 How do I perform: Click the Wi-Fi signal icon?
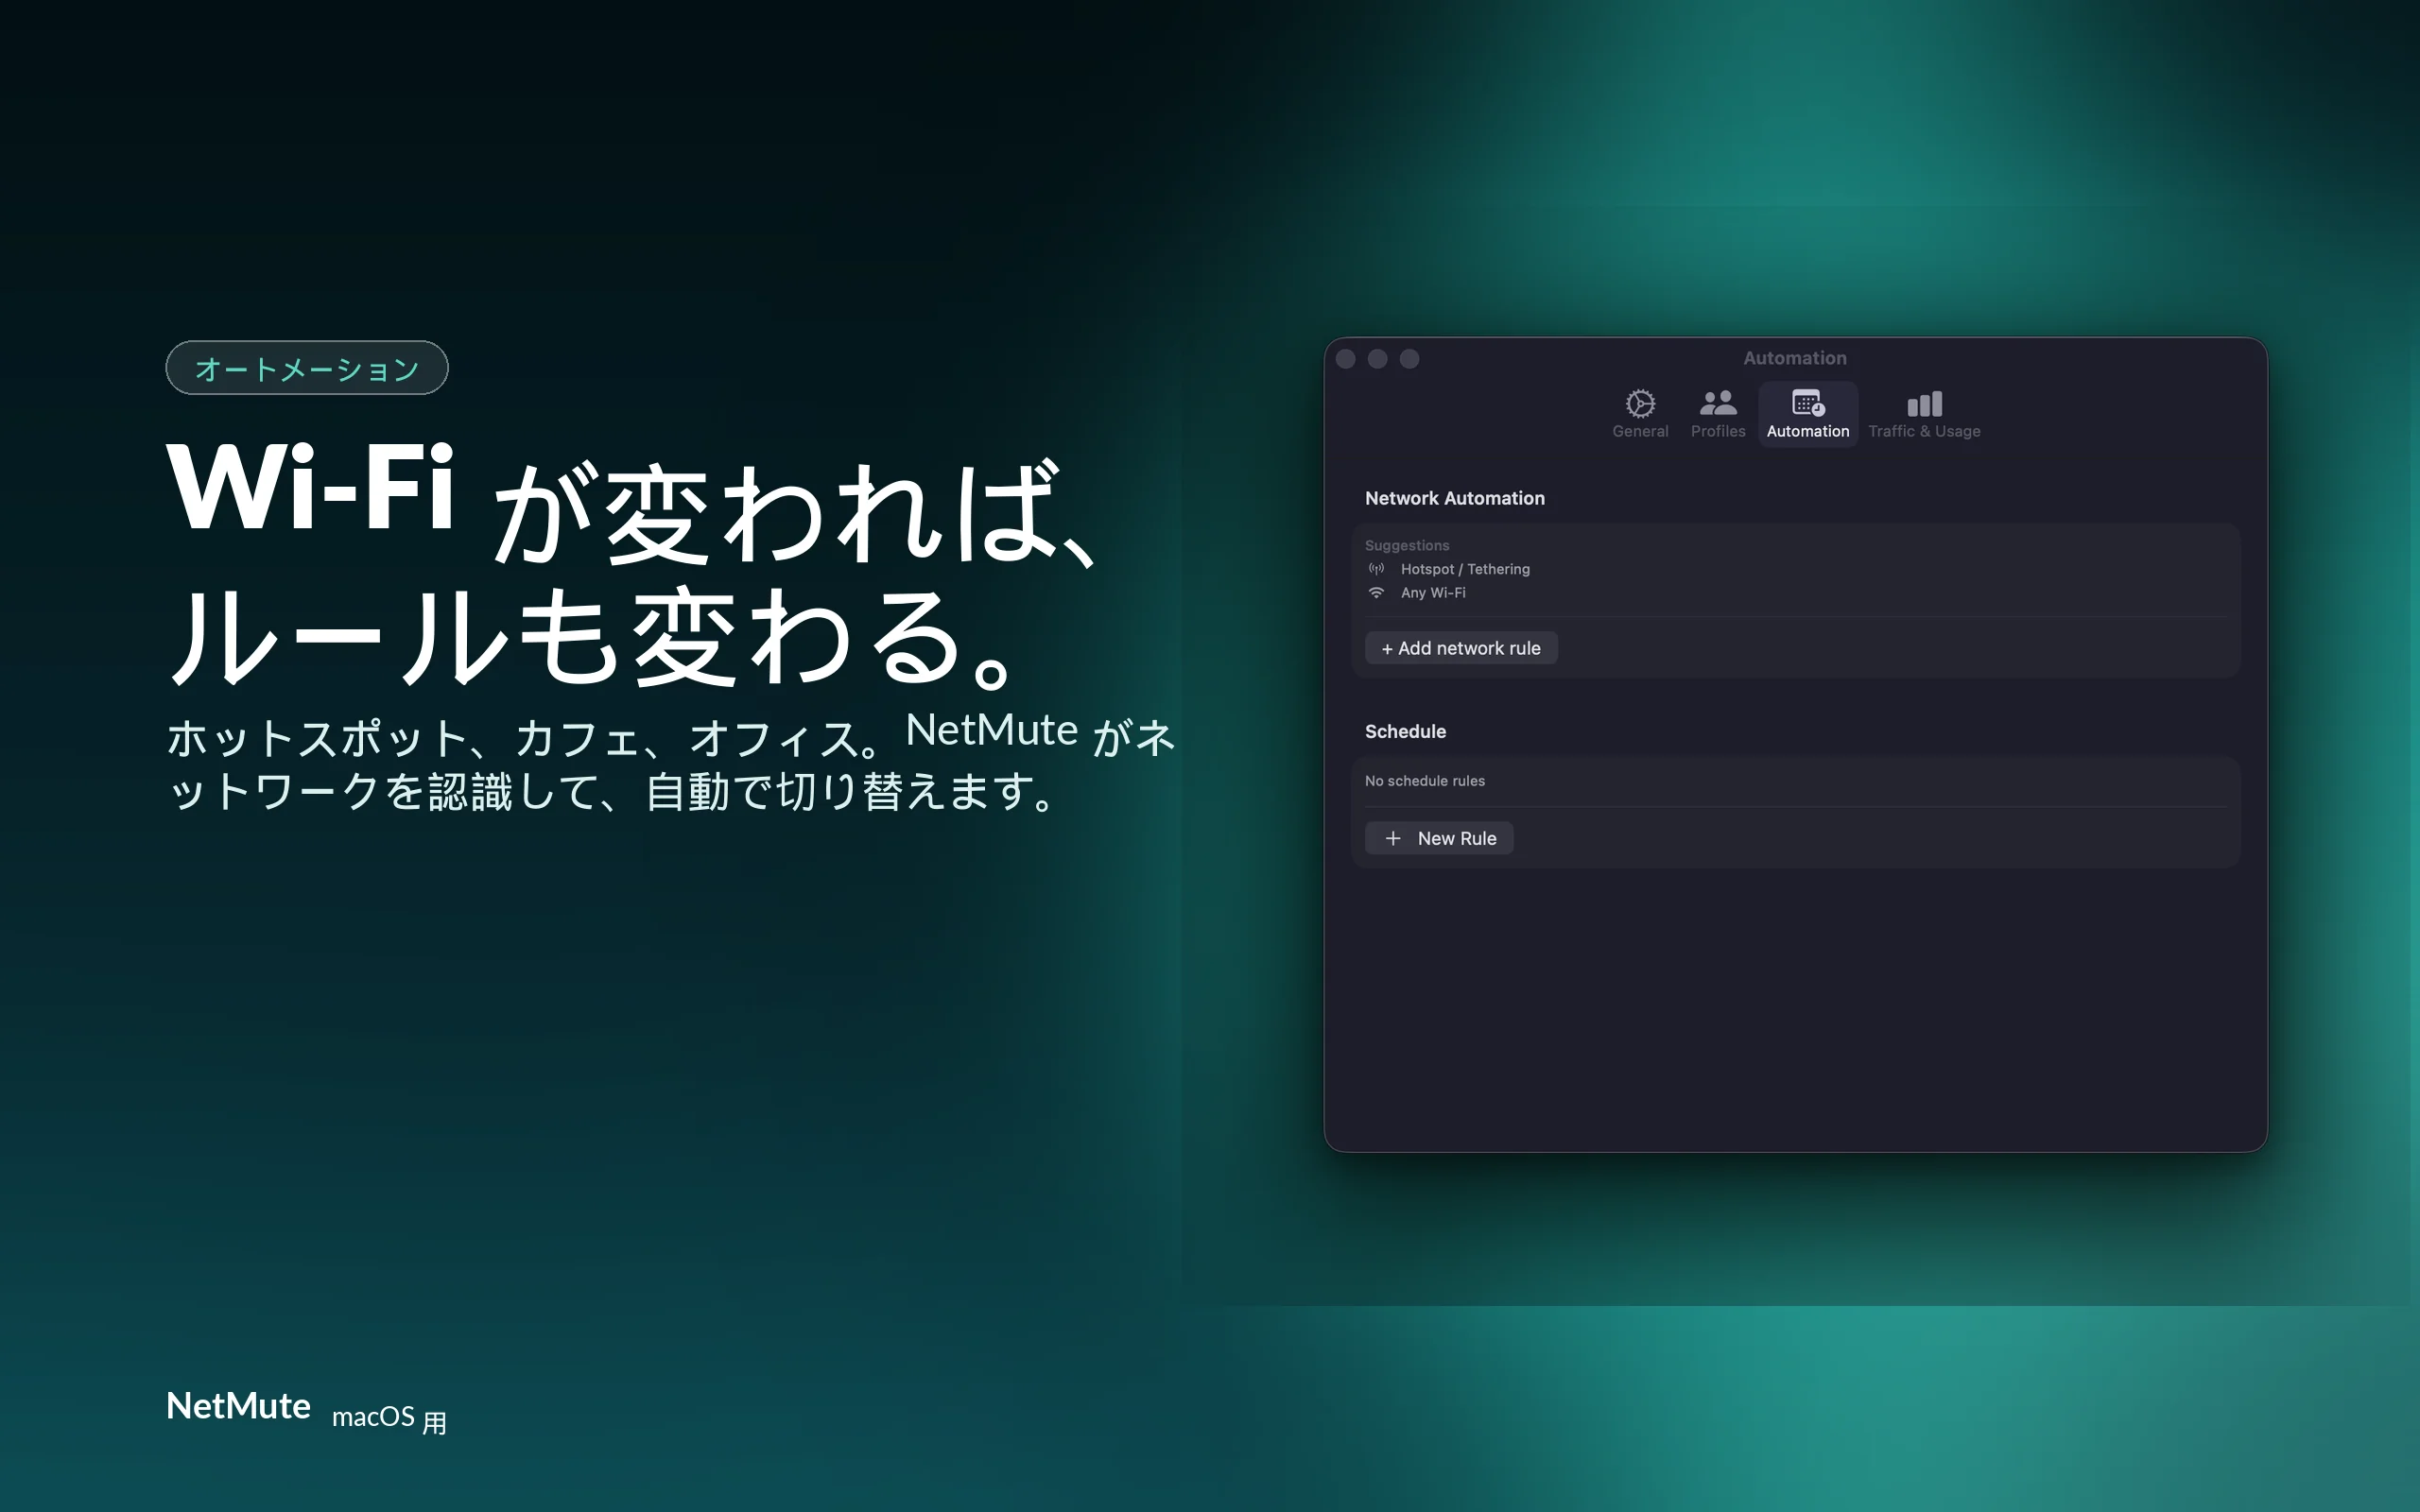click(x=1377, y=593)
